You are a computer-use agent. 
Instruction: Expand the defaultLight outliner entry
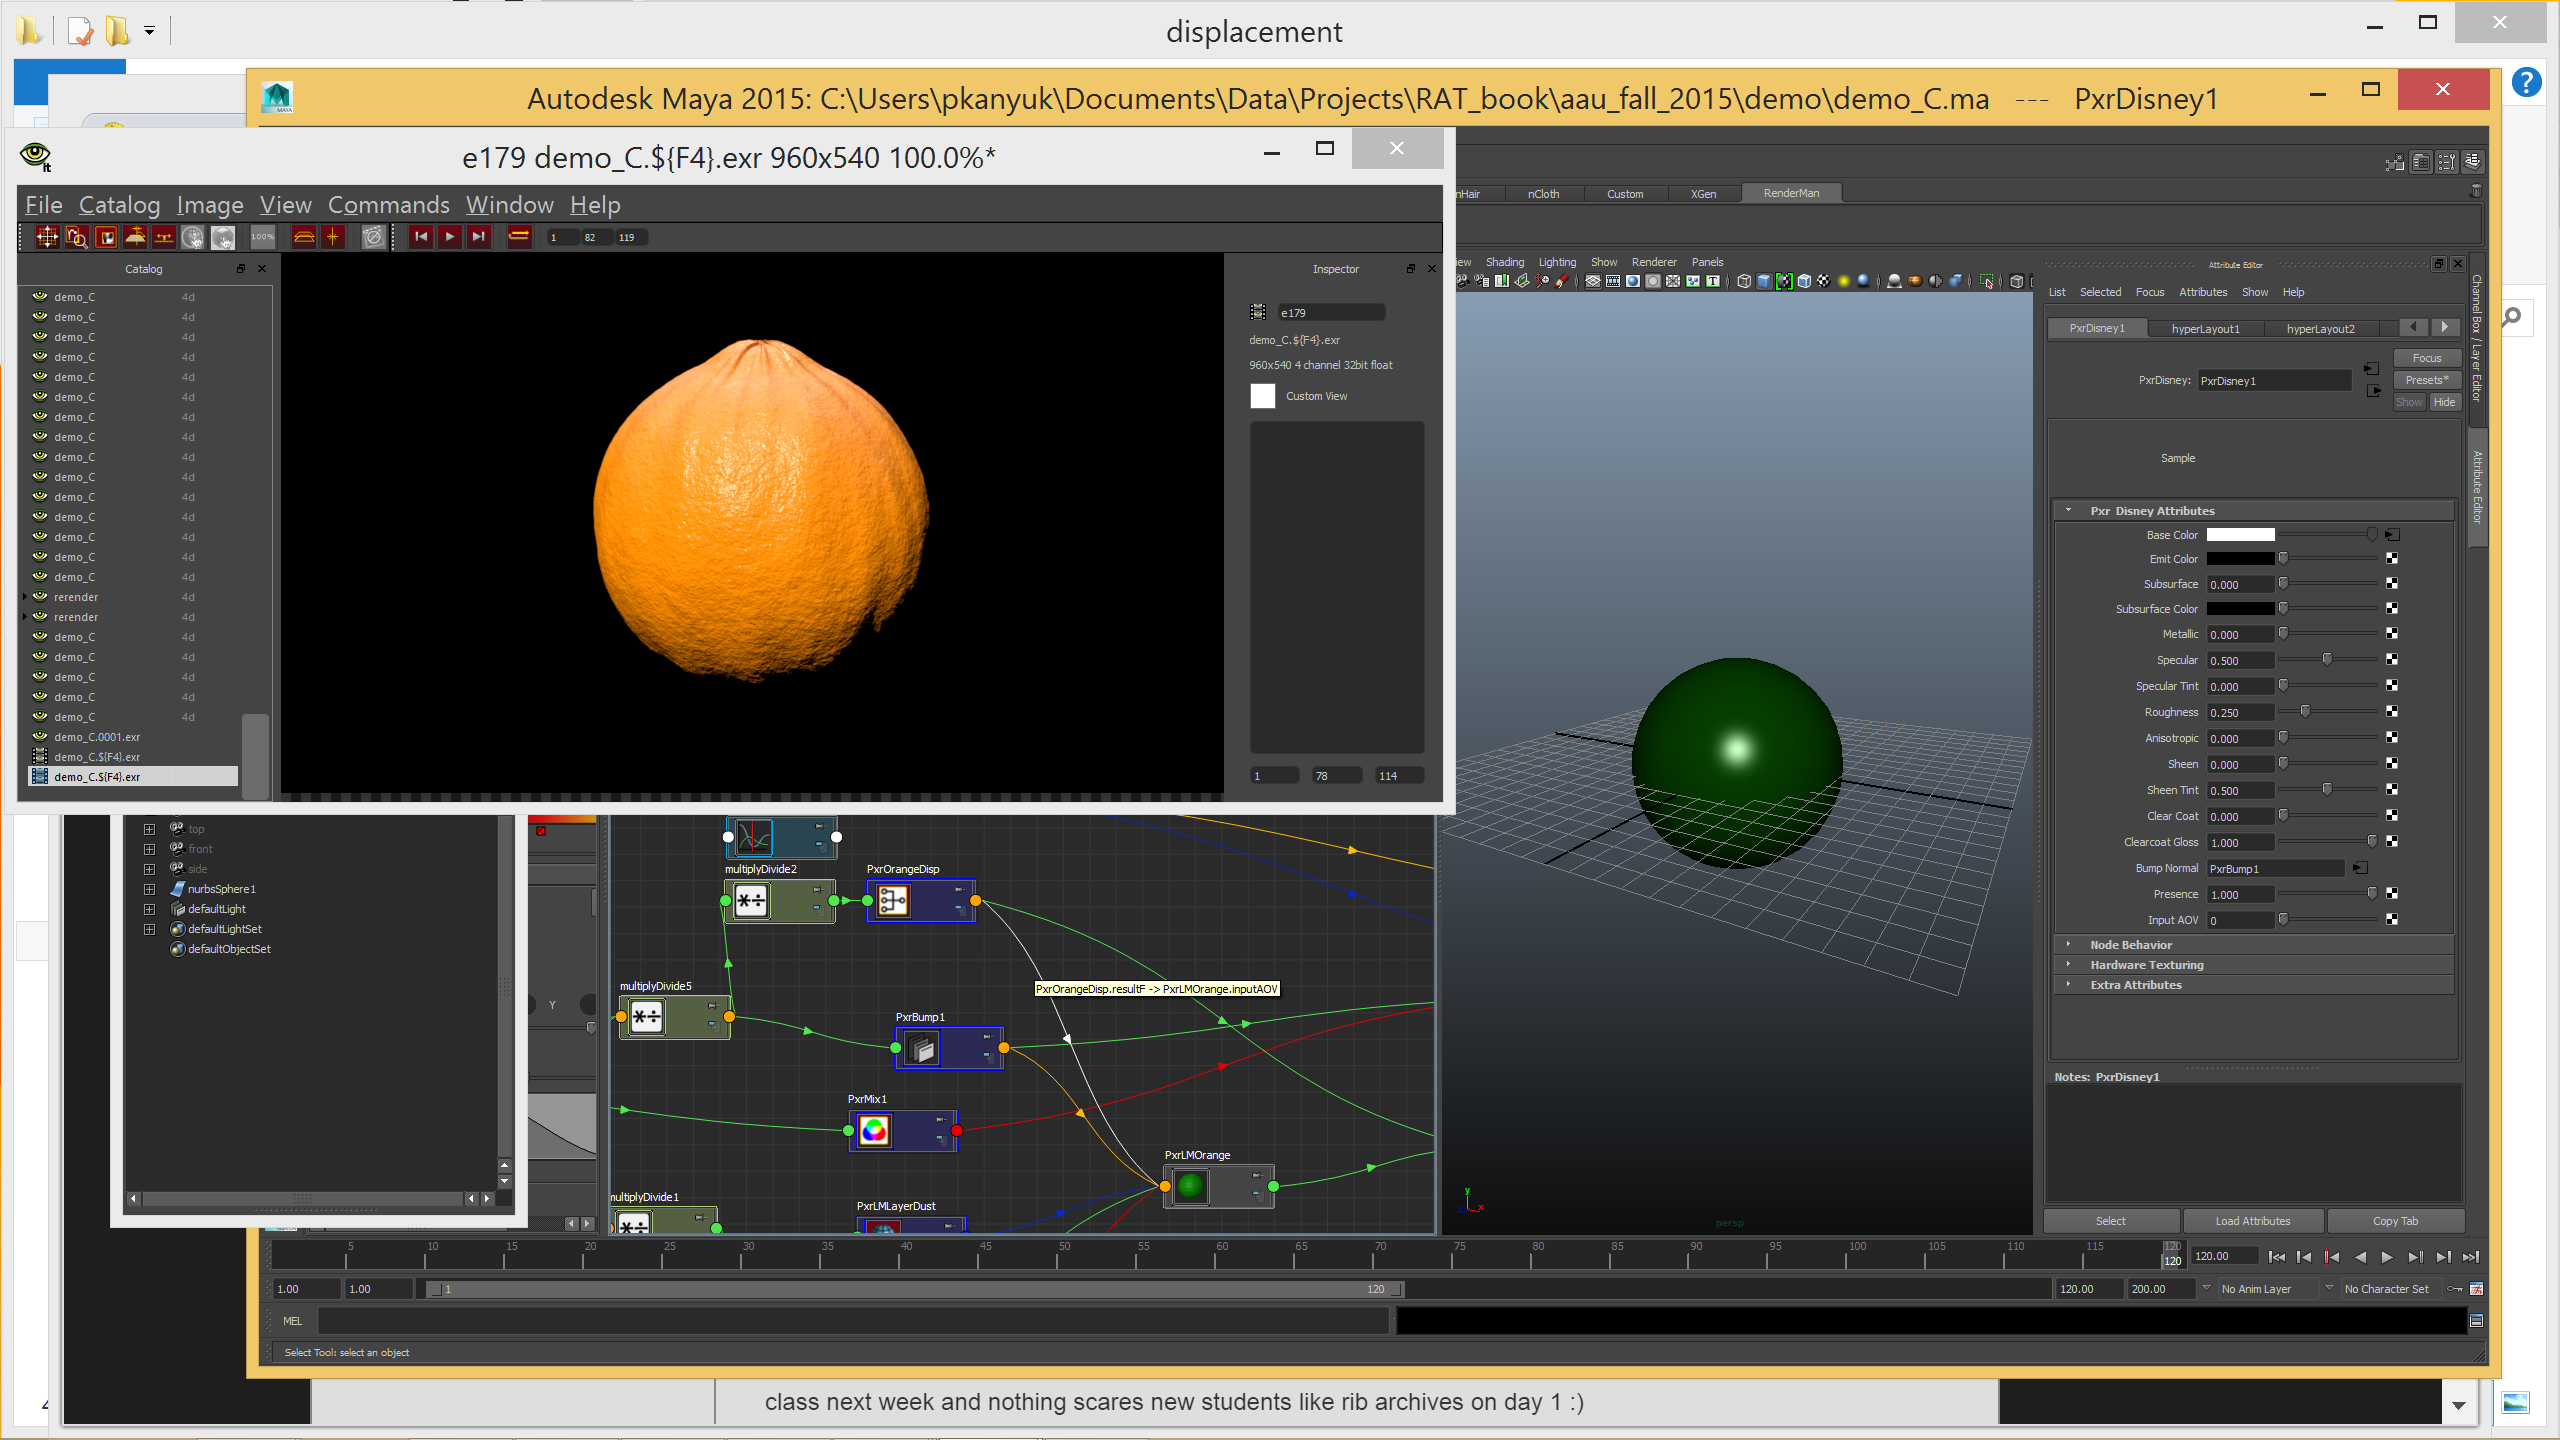point(150,909)
